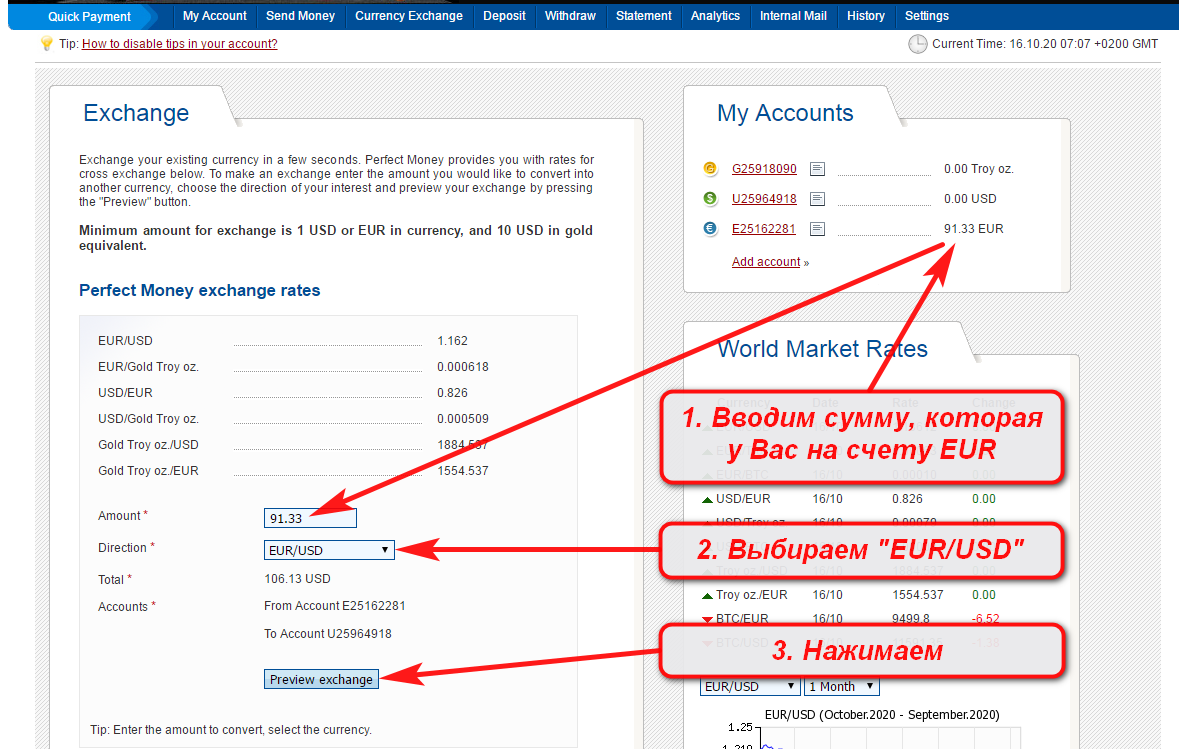Click the Preview exchange button
This screenshot has width=1179, height=749.
point(321,679)
